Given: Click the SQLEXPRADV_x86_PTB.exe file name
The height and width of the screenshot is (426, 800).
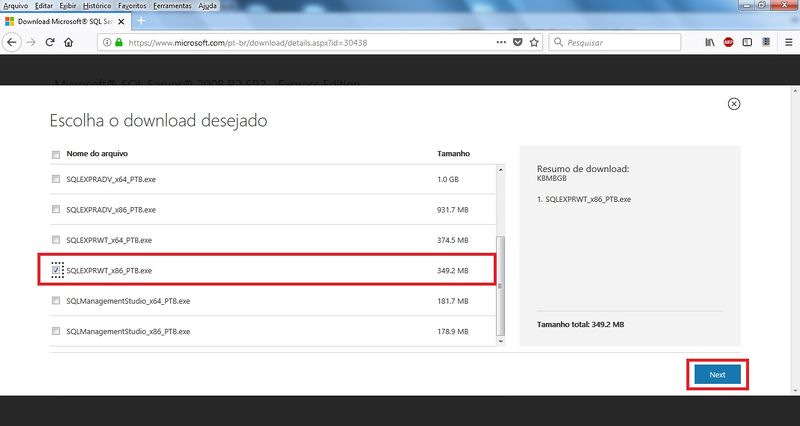Looking at the screenshot, I should (111, 210).
